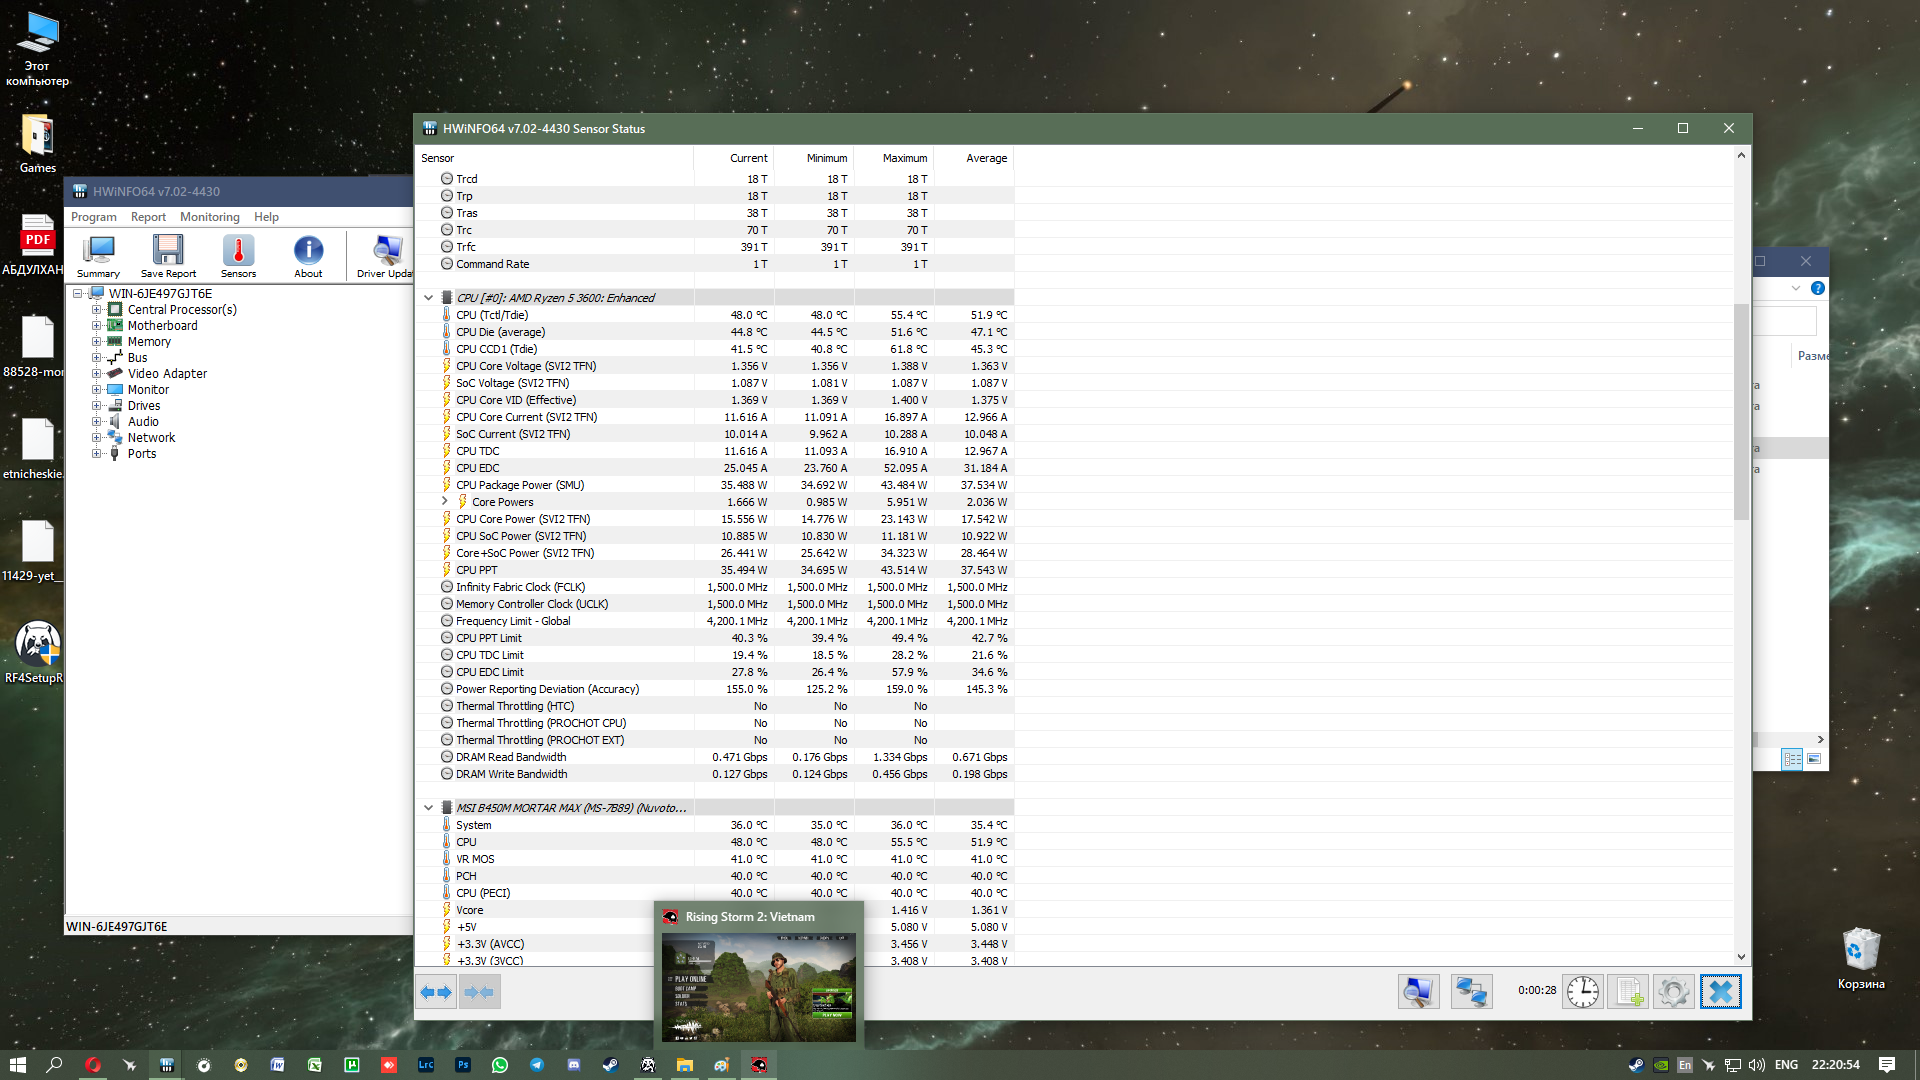This screenshot has width=1920, height=1080.
Task: Collapse the MSI B450M MORTAR MAX group
Action: click(428, 808)
